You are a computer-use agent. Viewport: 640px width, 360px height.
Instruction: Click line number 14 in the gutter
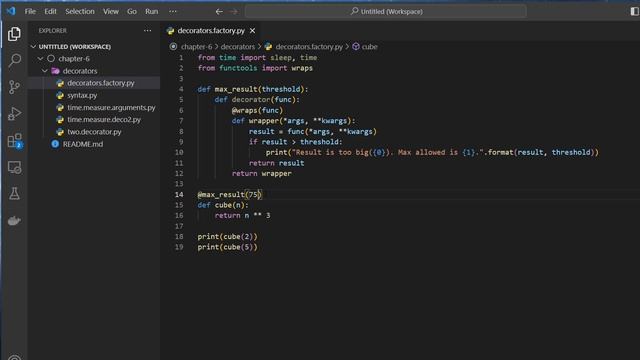(x=179, y=195)
